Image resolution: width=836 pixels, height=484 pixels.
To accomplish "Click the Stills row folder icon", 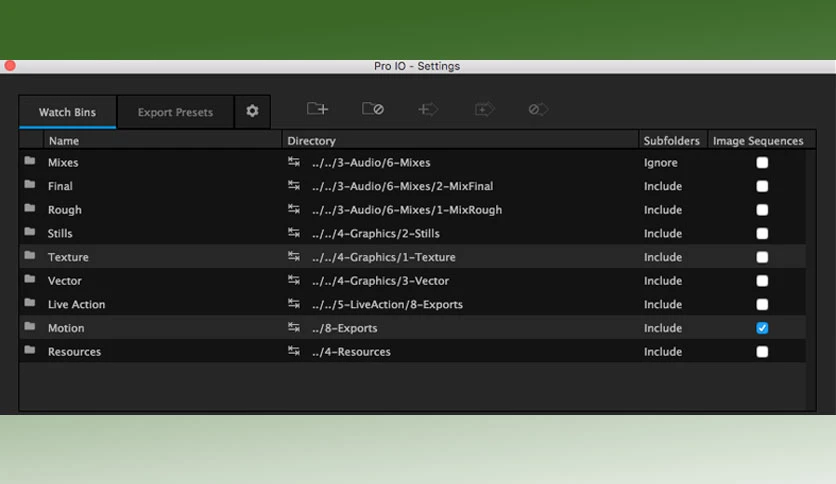I will [30, 232].
